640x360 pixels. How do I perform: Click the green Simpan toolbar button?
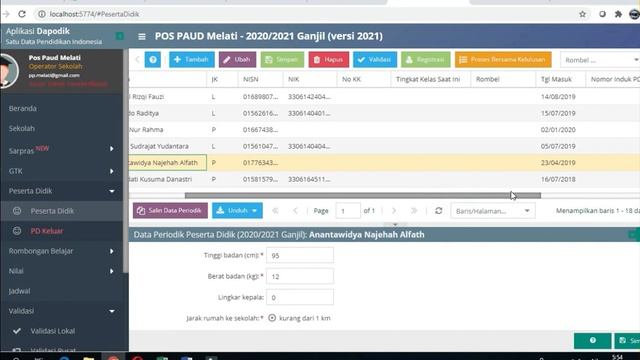click(x=282, y=60)
